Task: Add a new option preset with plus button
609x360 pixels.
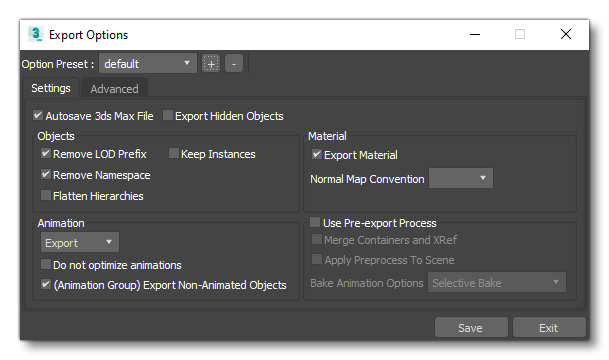Action: tap(211, 64)
